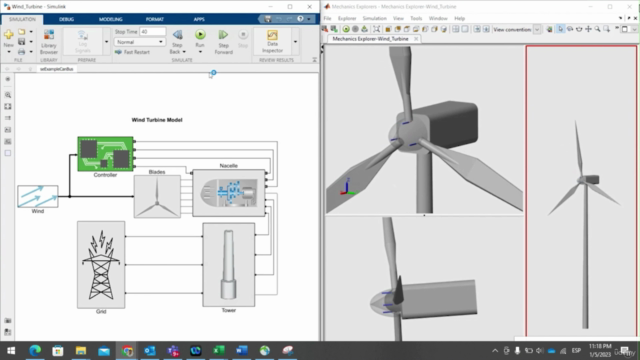Image resolution: width=640 pixels, height=360 pixels.
Task: Open the Tools menu in Mechanics Explorers
Action: point(416,18)
